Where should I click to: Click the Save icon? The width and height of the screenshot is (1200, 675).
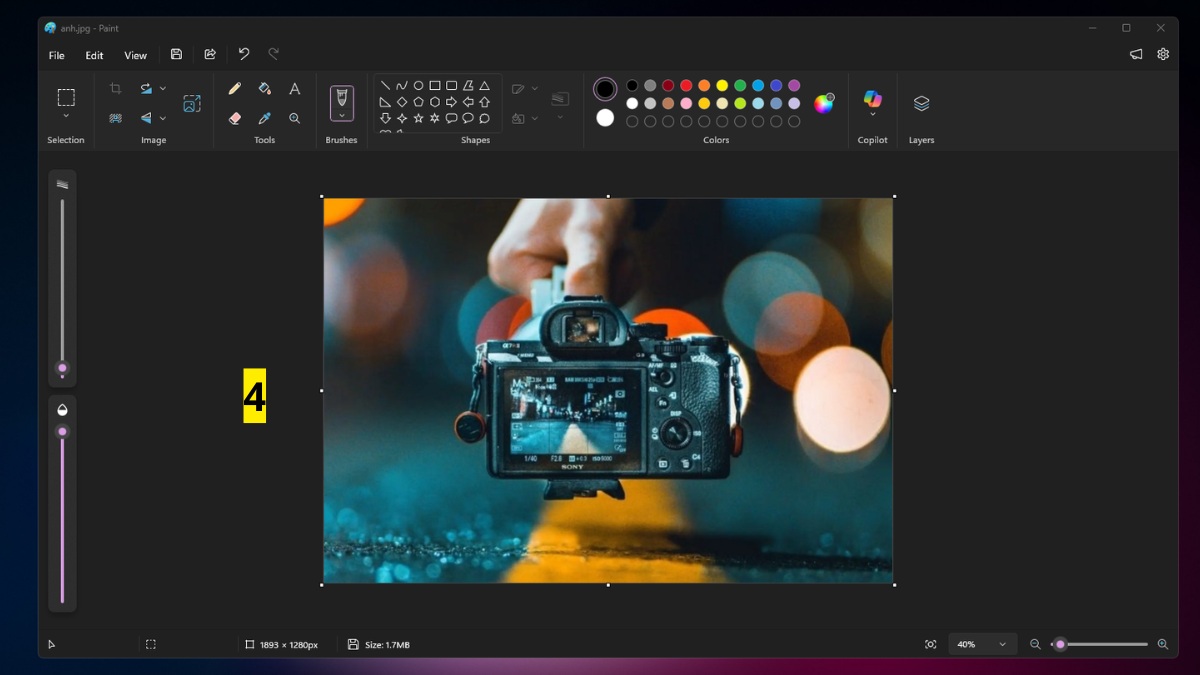coord(176,54)
